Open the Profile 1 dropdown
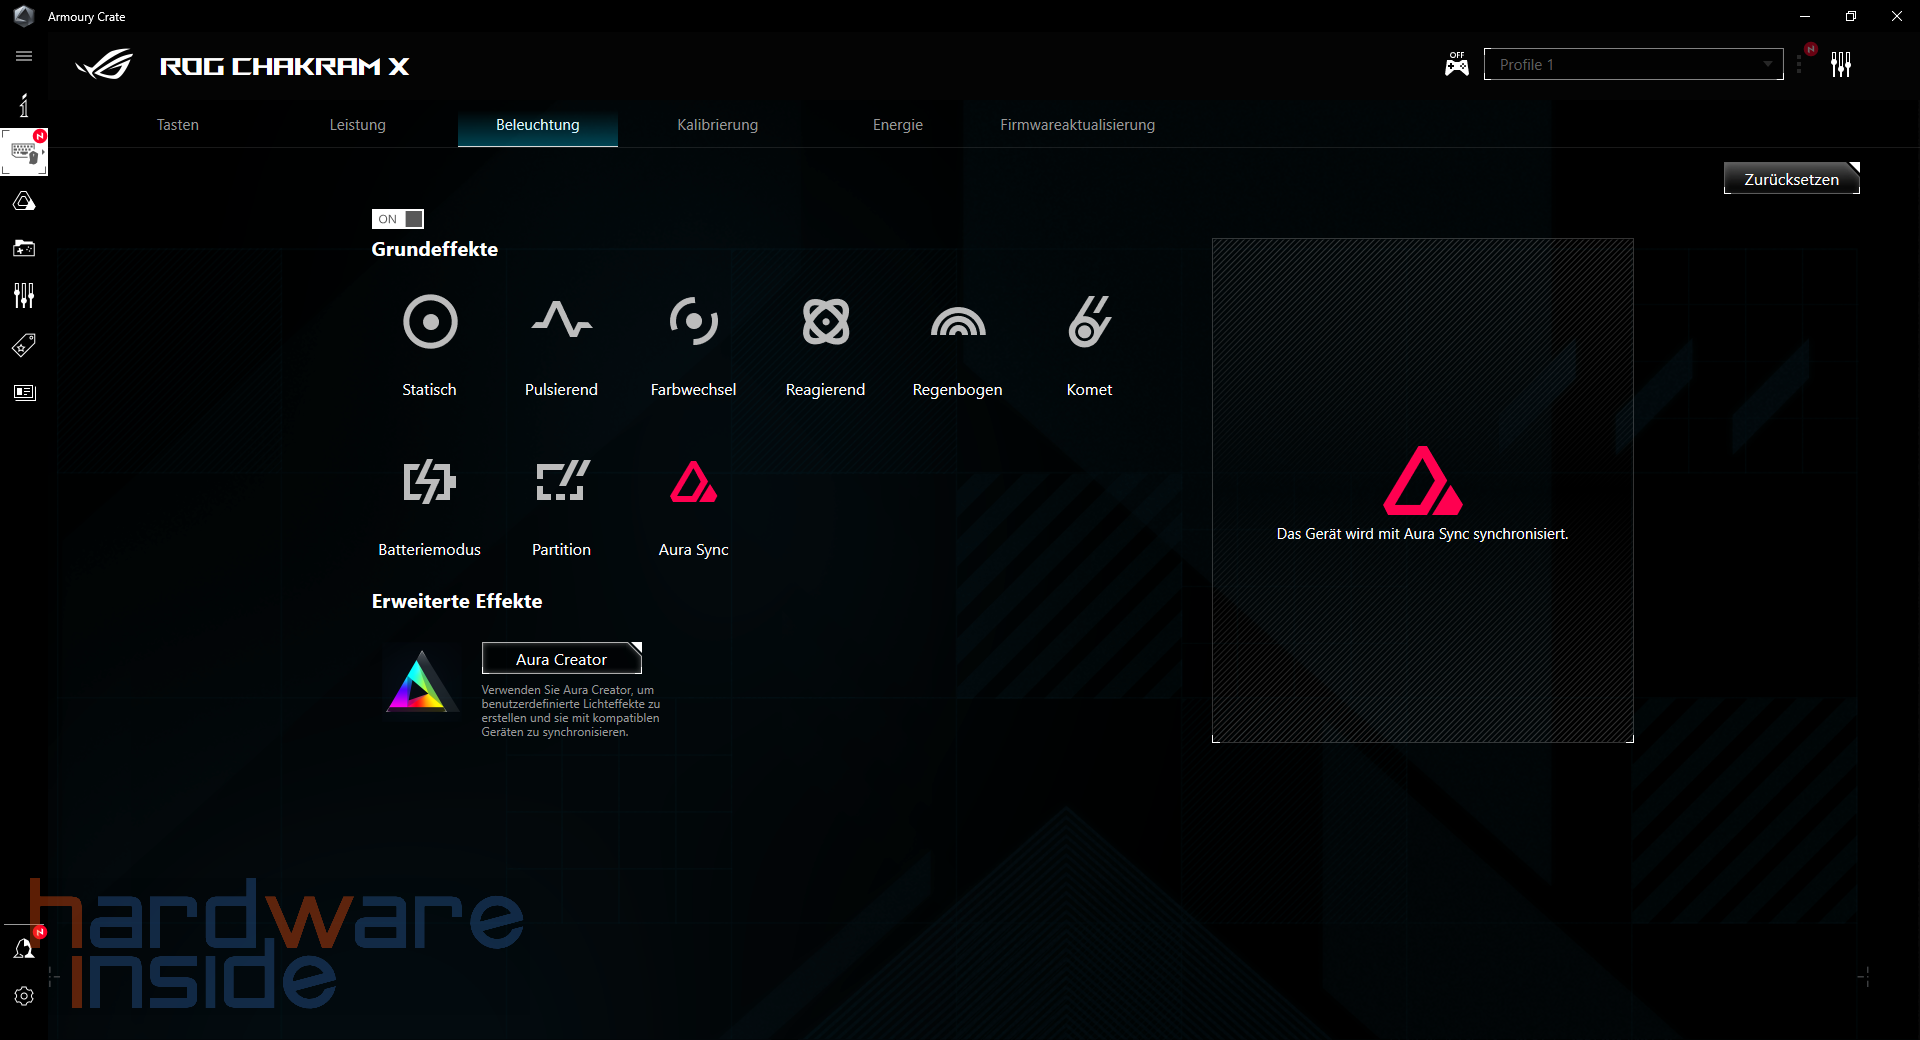The image size is (1920, 1040). [1631, 64]
